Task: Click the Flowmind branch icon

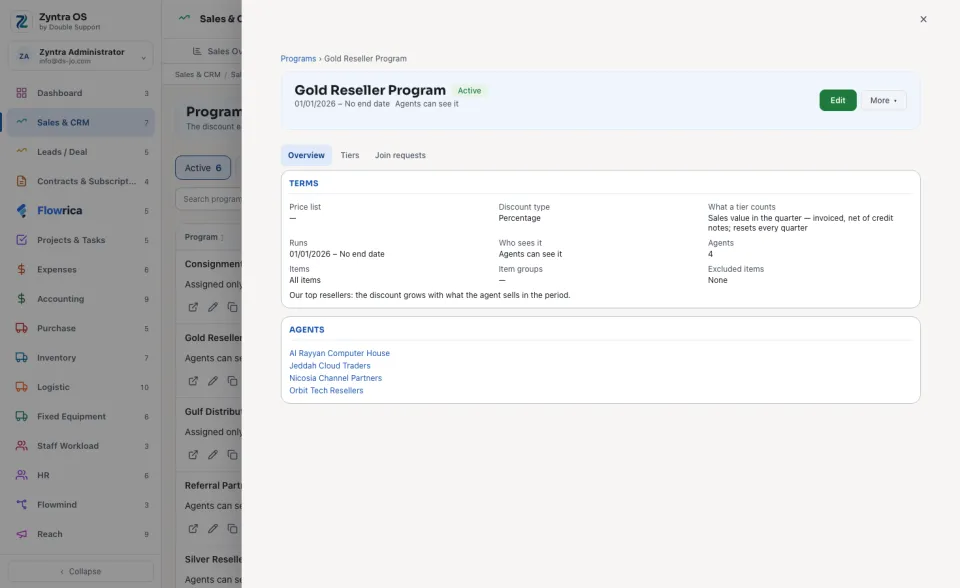Action: point(21,505)
